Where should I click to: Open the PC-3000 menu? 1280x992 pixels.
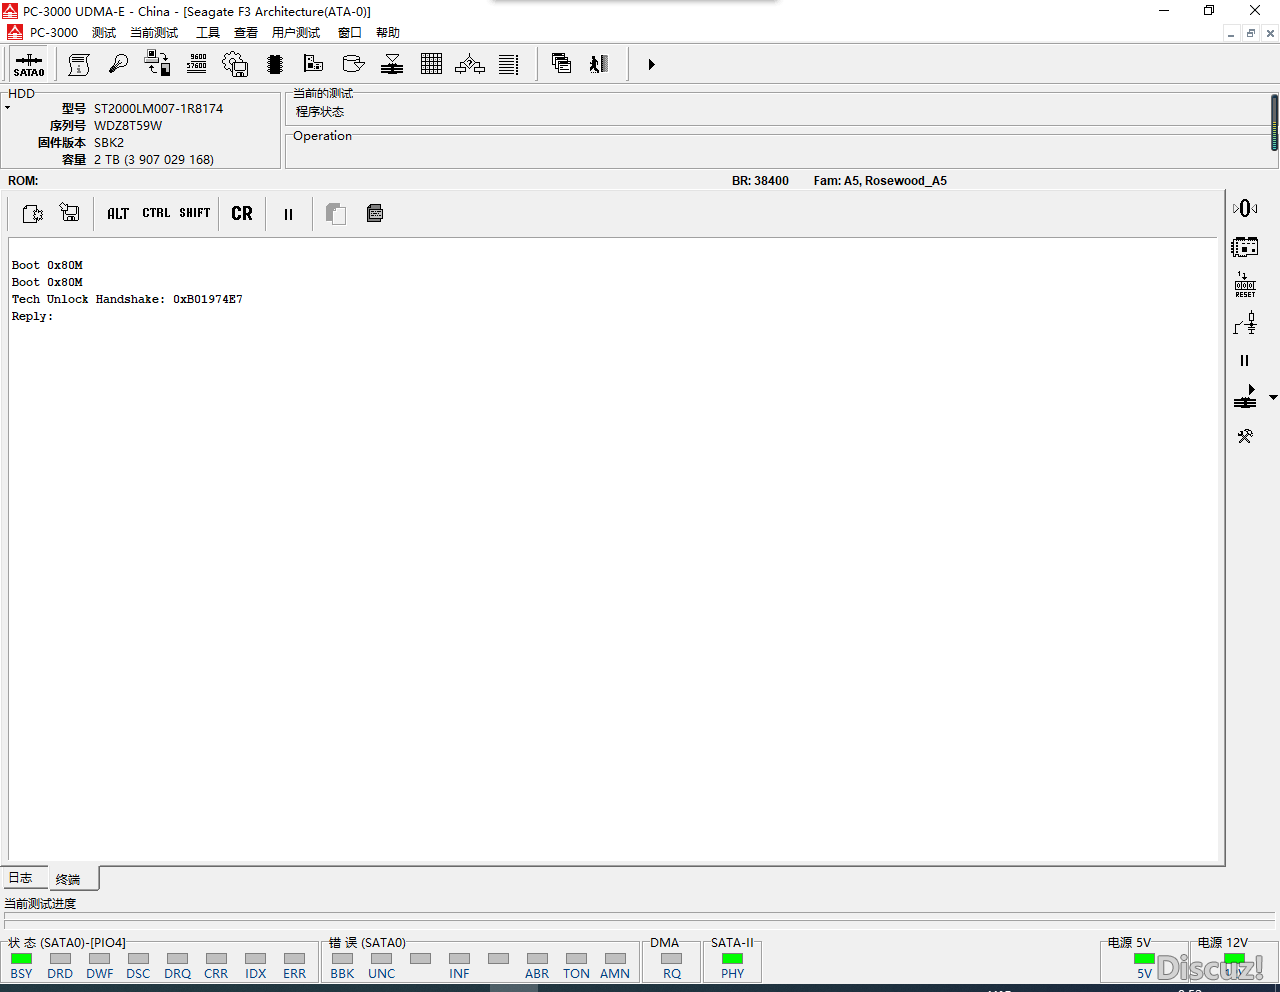[54, 33]
